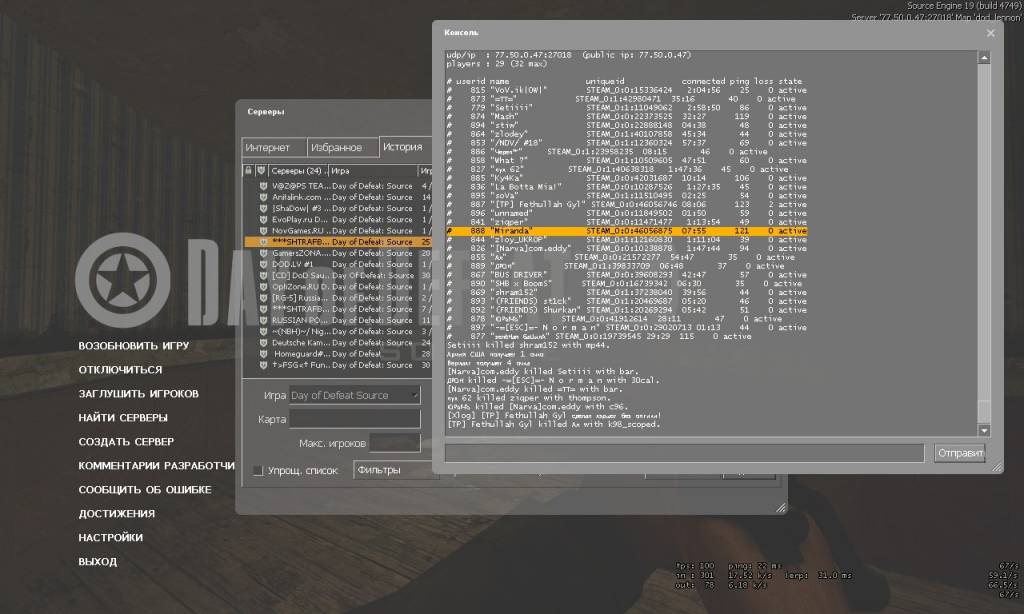Click shield icon of EvoPlay.ru server row

(x=263, y=219)
